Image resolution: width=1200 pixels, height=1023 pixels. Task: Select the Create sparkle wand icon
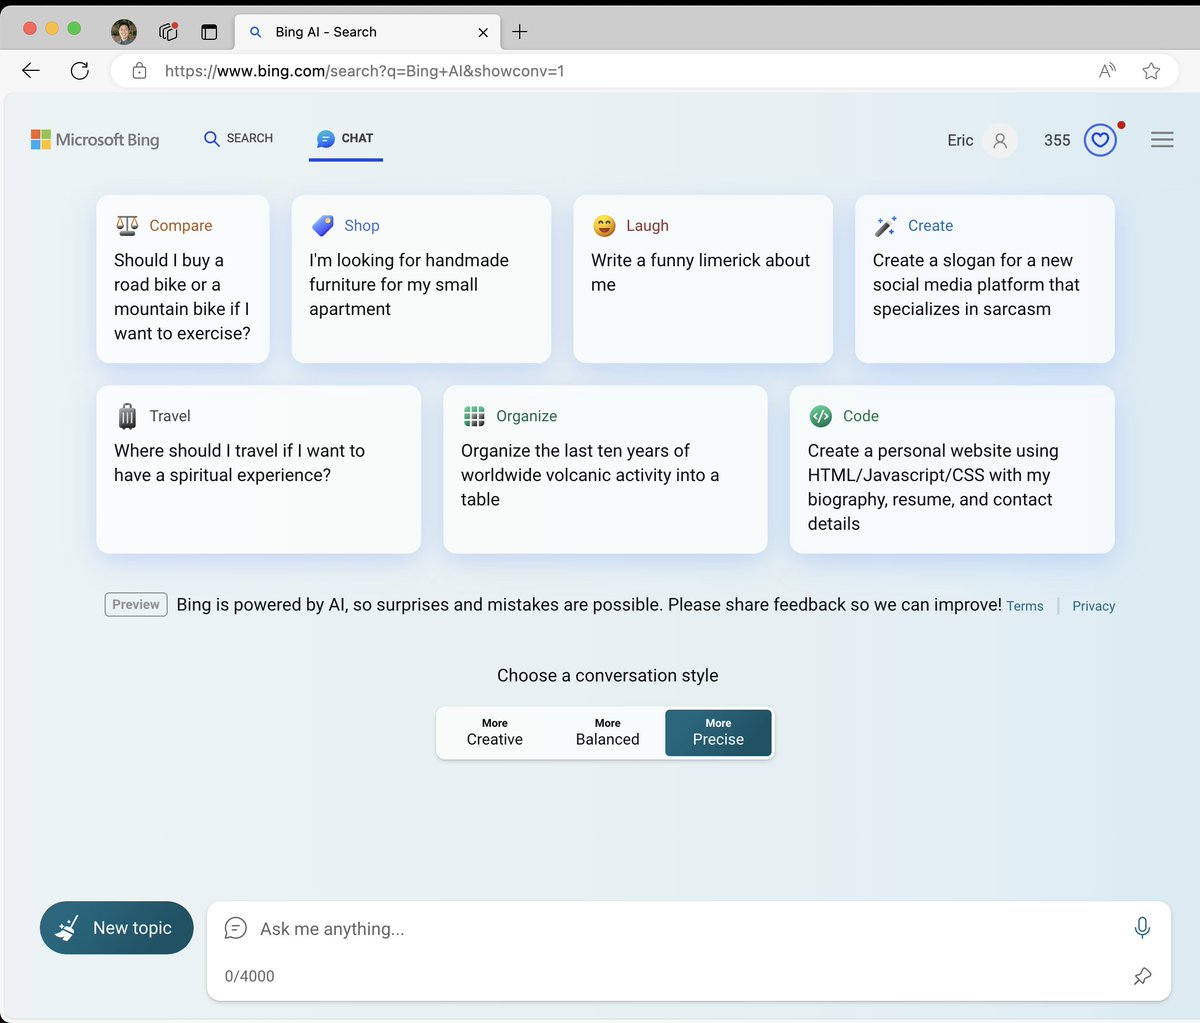(x=885, y=225)
